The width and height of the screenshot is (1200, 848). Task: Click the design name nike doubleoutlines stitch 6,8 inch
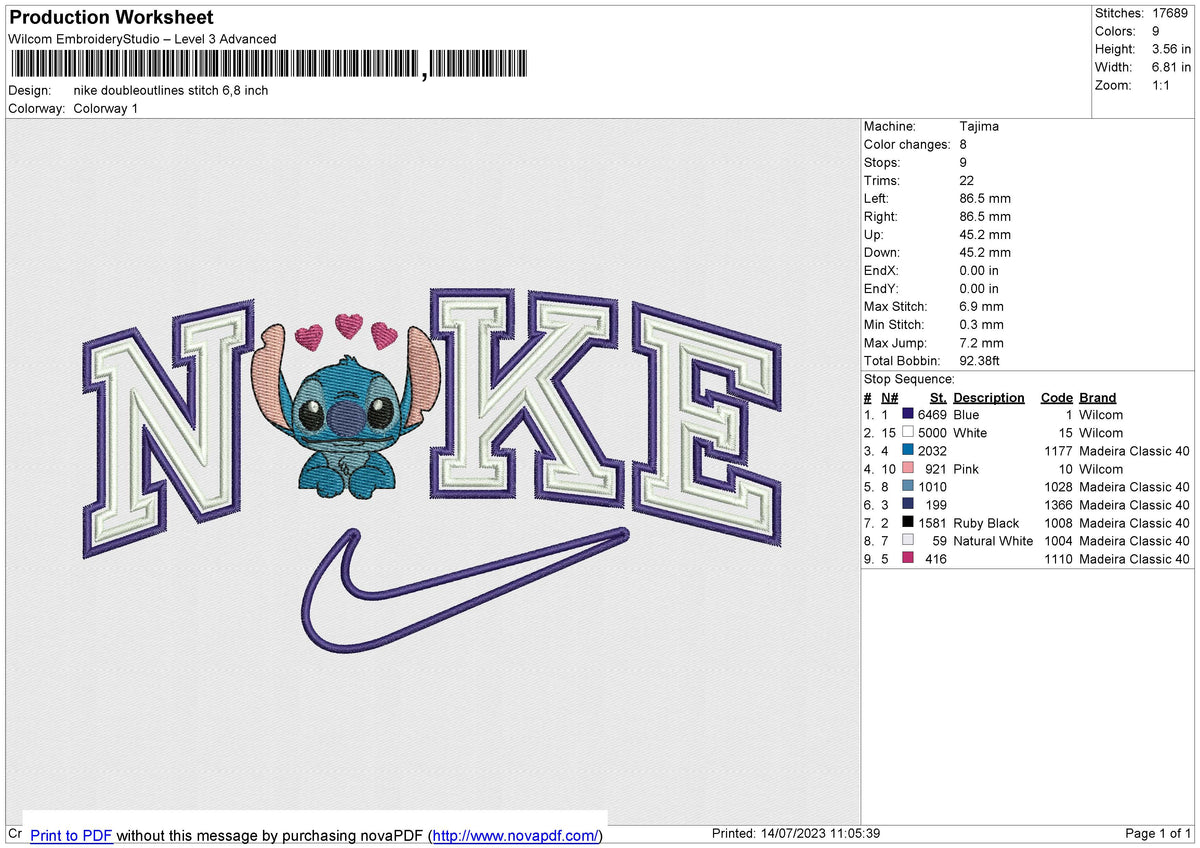[171, 91]
